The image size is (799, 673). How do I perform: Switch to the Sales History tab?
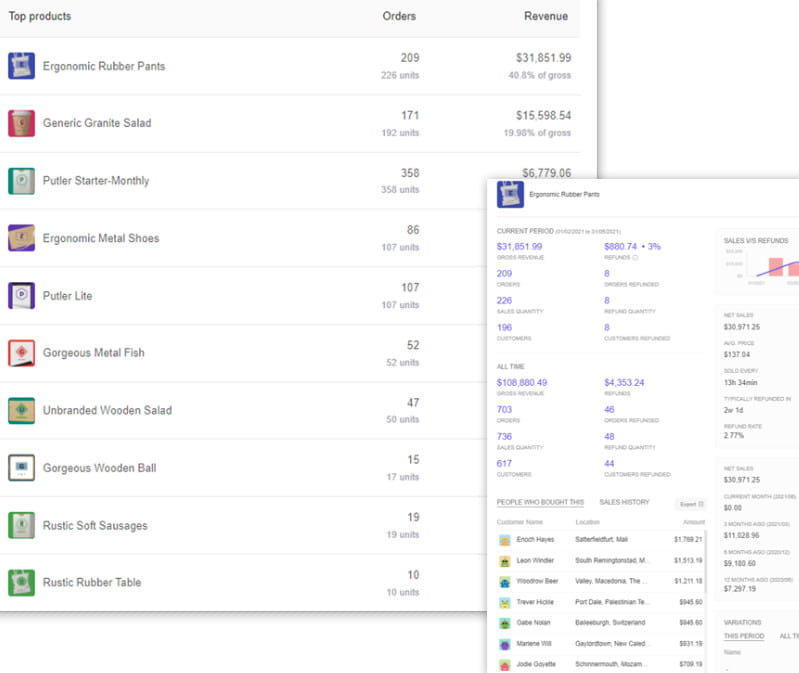tap(624, 502)
